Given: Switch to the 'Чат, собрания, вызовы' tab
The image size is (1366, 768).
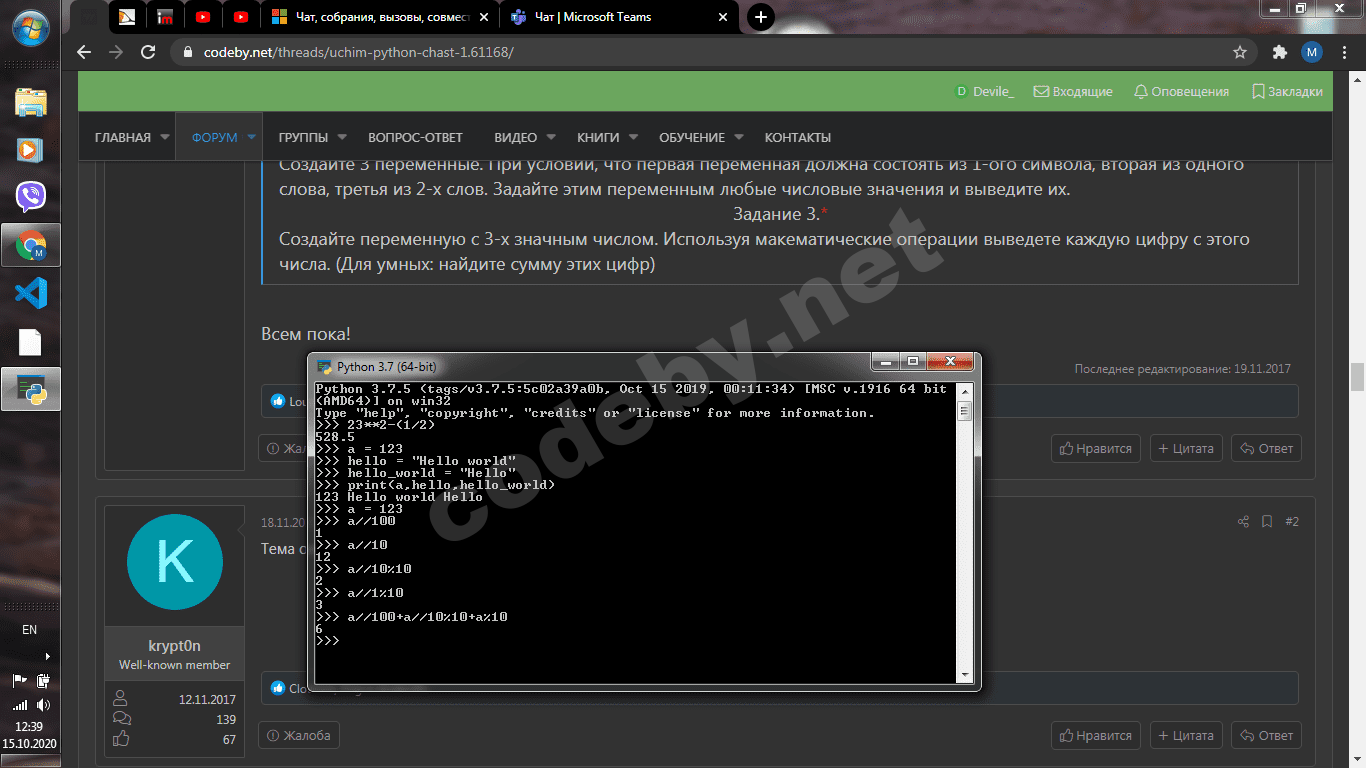Looking at the screenshot, I should (x=381, y=17).
